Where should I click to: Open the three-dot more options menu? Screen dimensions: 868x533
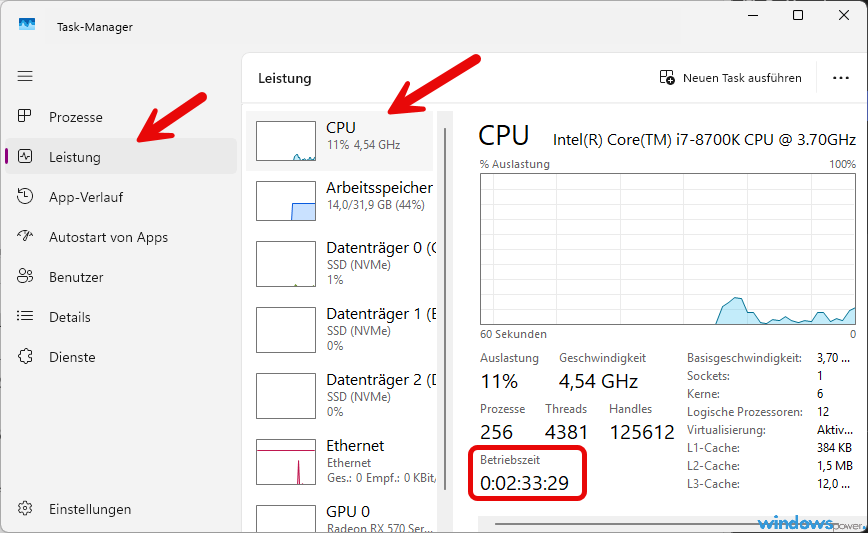(x=841, y=78)
